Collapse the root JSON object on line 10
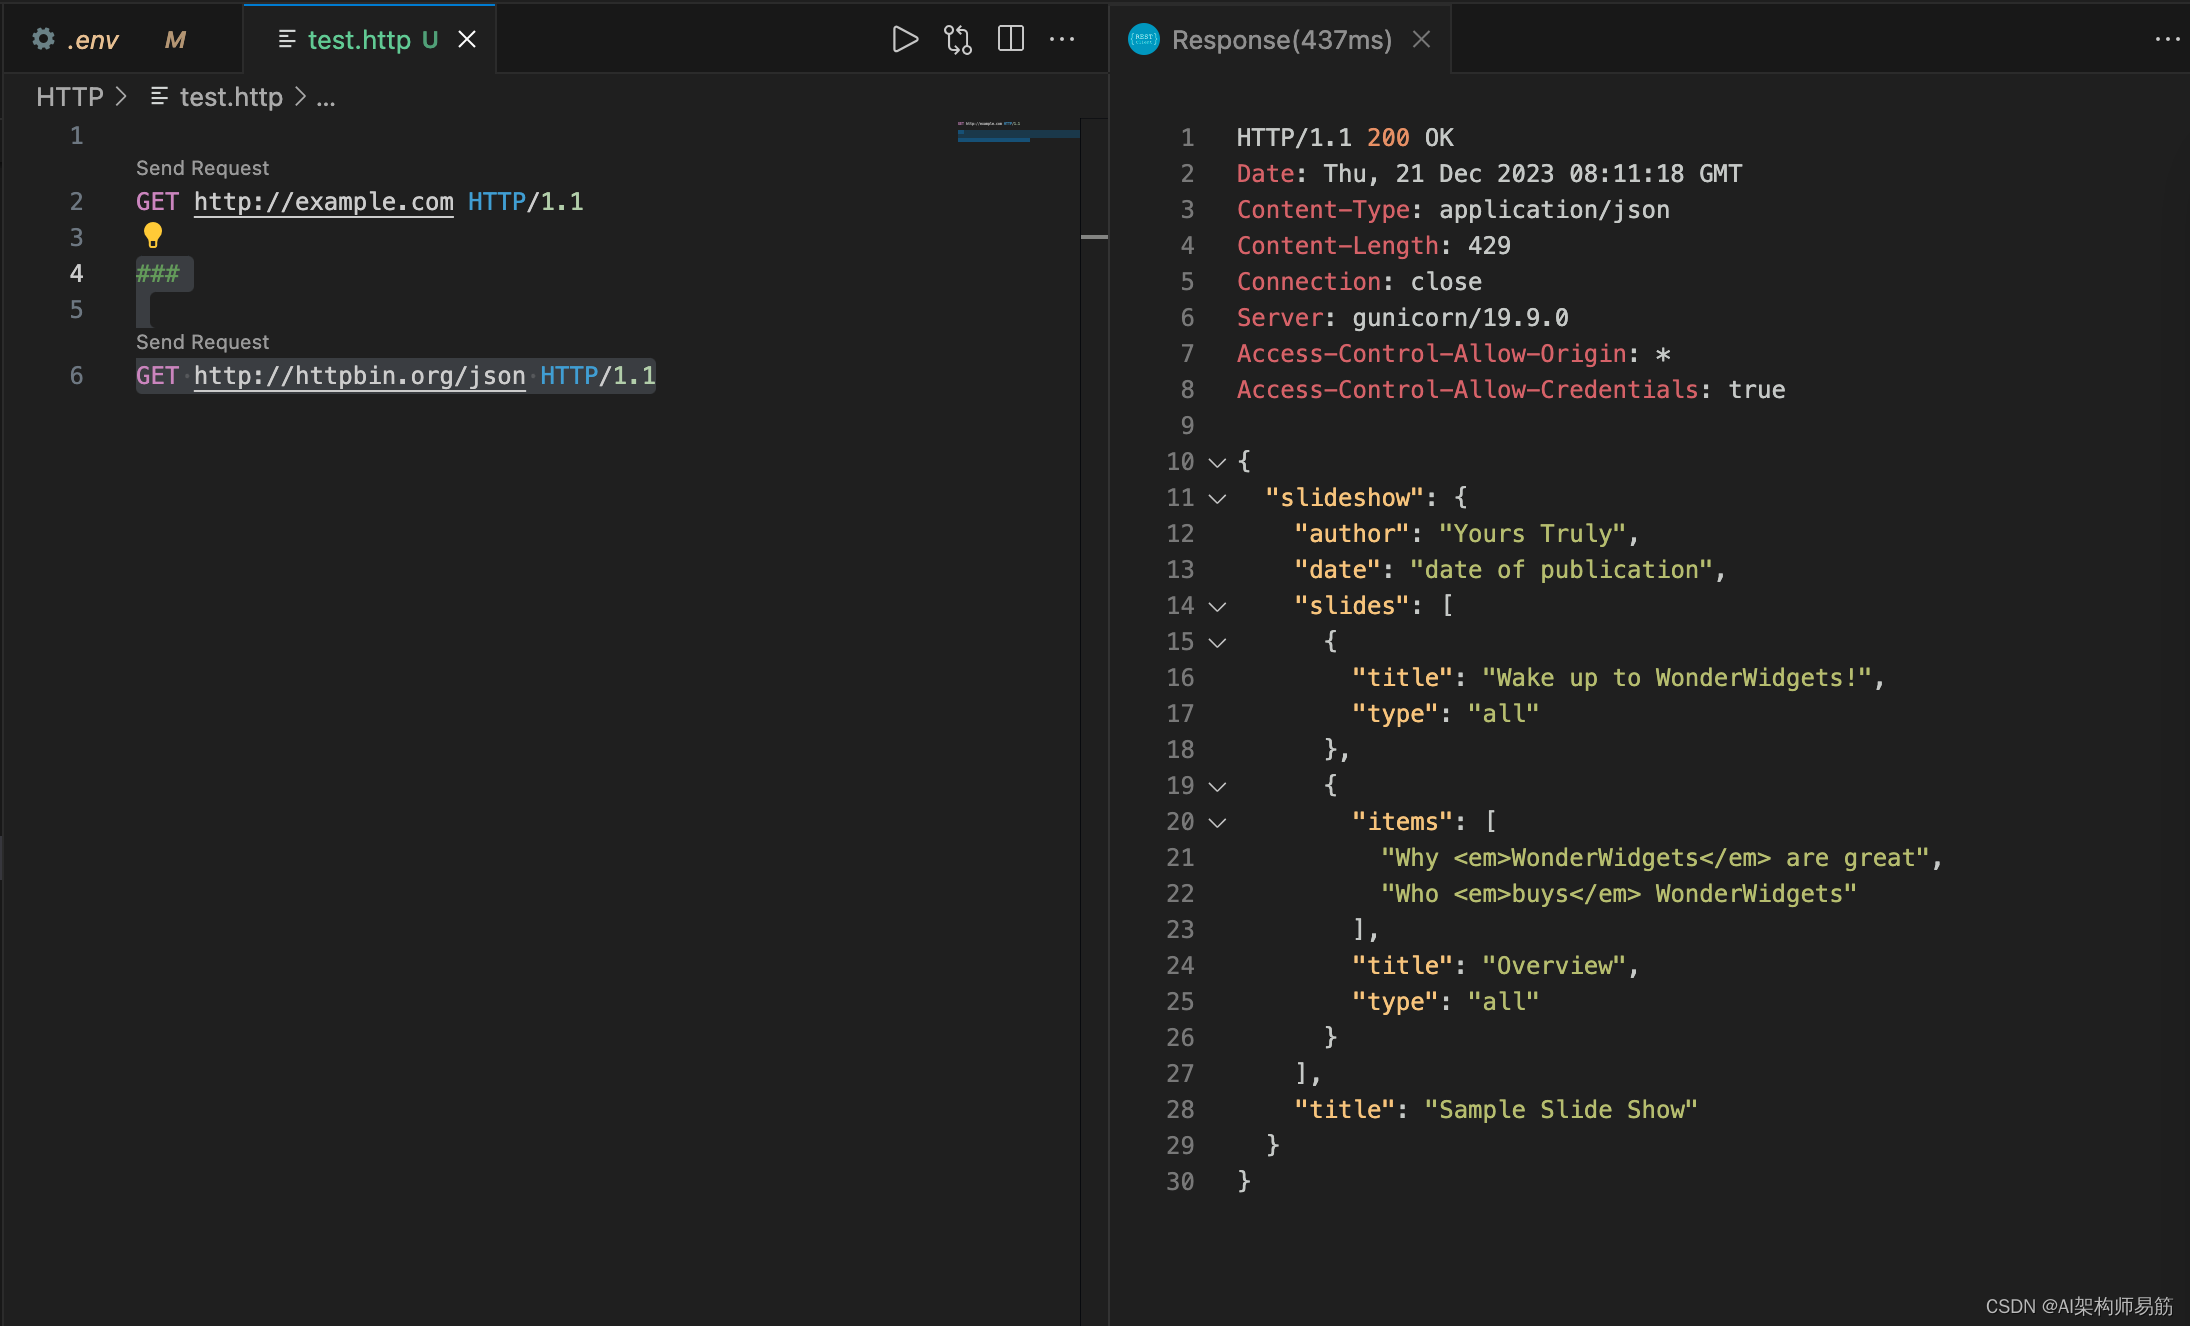 [1217, 462]
